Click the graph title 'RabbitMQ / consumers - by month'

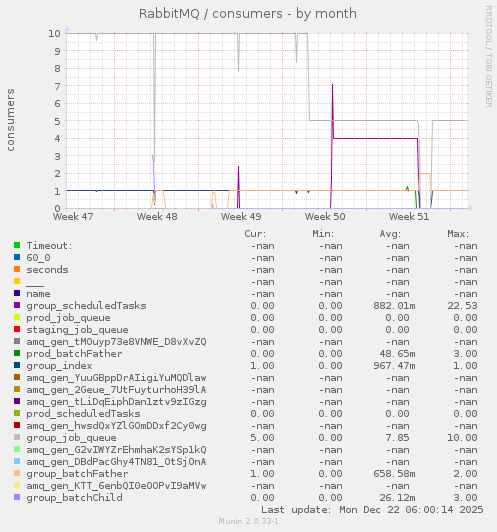click(248, 14)
